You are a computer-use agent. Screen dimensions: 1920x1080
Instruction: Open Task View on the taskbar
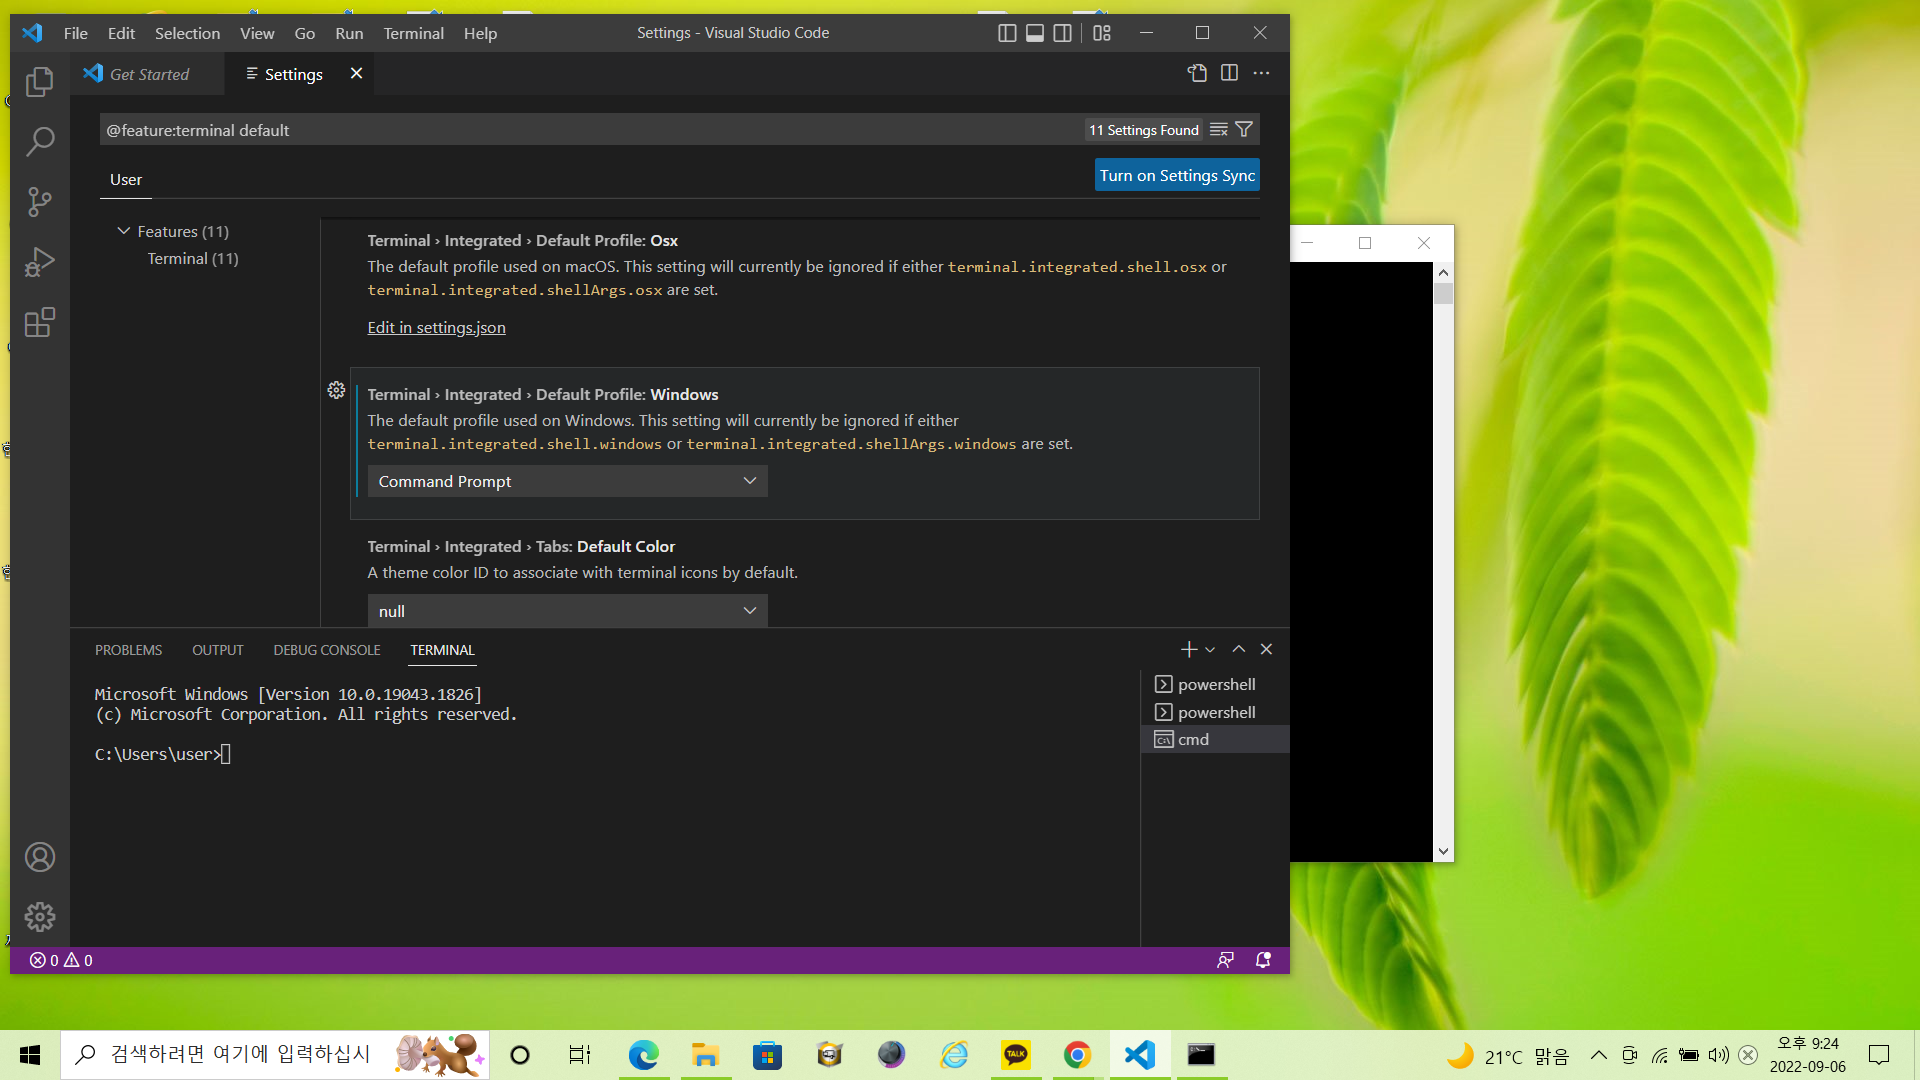coord(580,1055)
